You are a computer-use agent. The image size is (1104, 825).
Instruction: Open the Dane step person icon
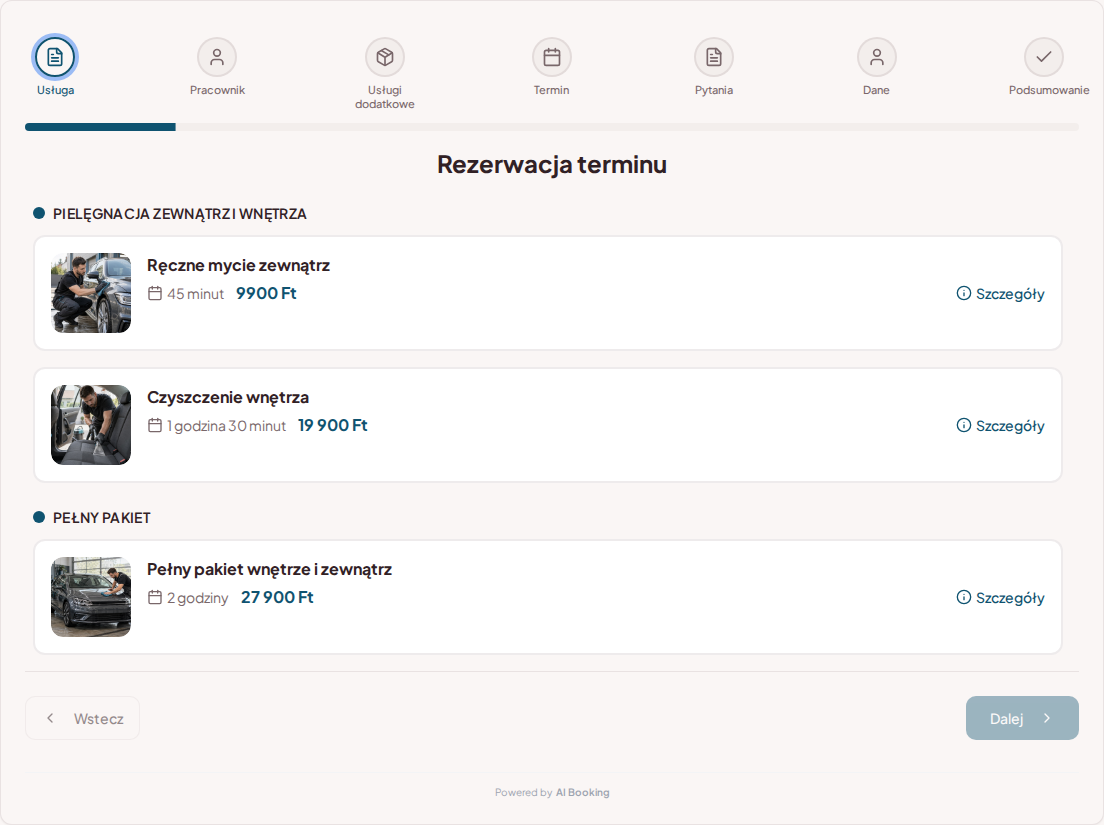pyautogui.click(x=877, y=57)
